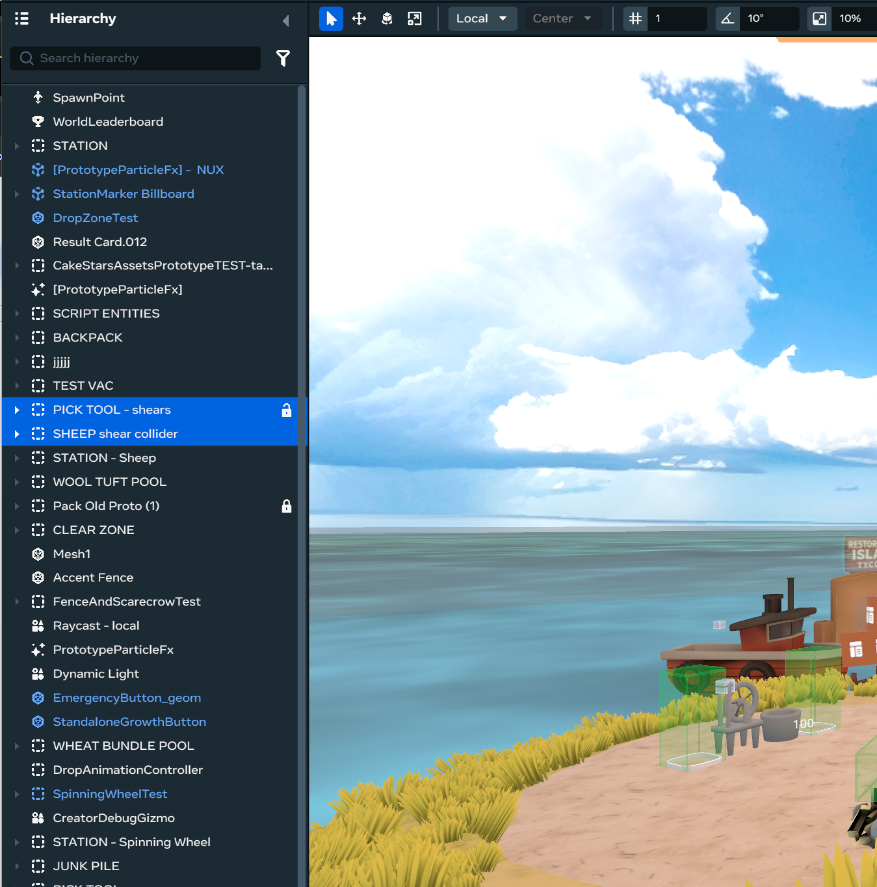
Task: Expand the STATION - Sheep group
Action: [x=16, y=458]
